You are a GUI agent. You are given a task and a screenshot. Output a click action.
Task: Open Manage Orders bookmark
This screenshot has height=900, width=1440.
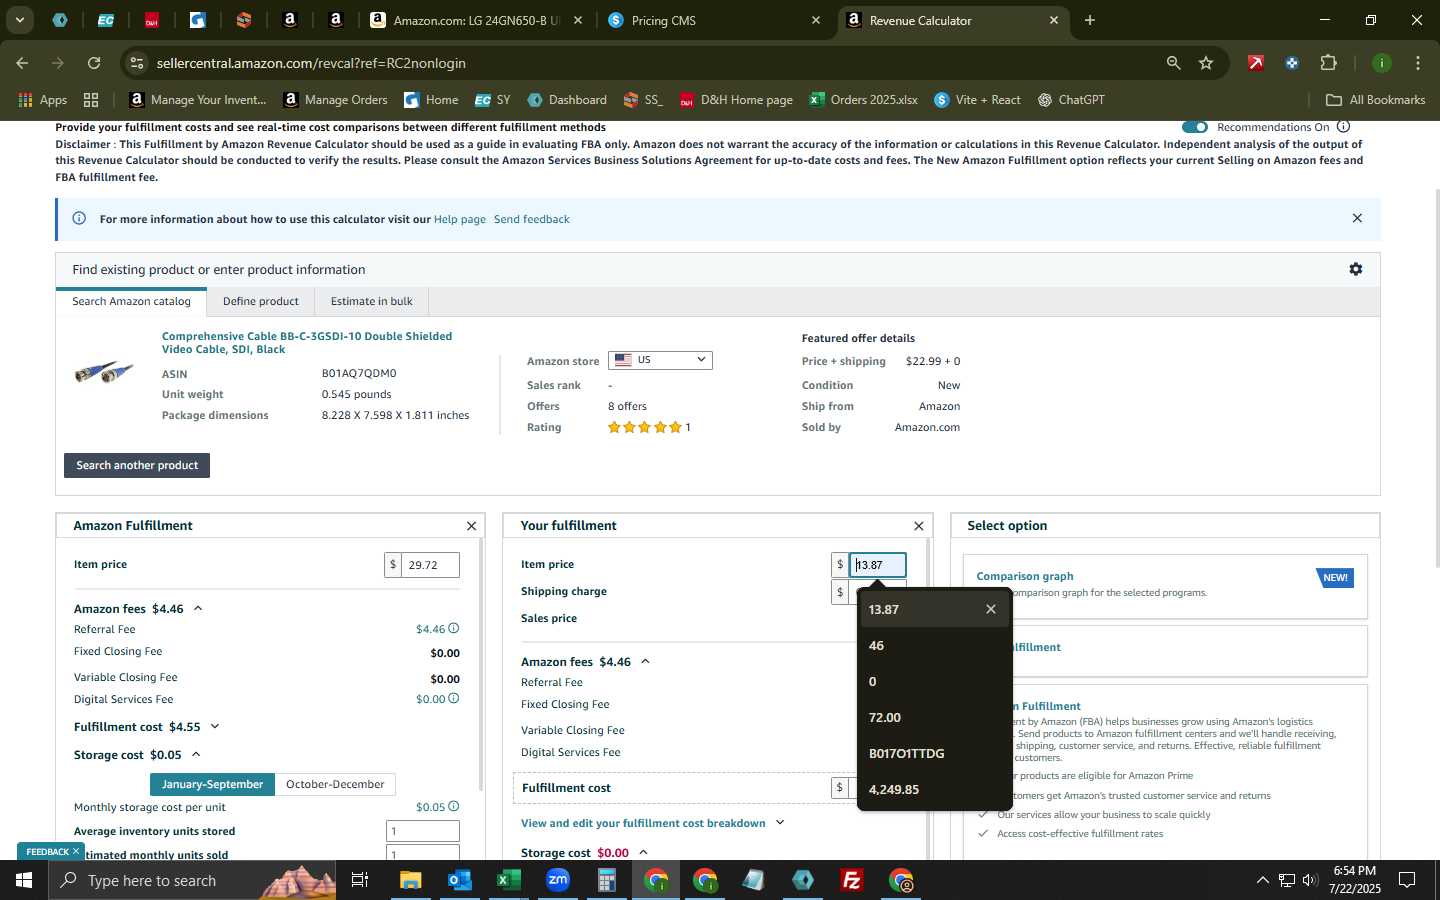(x=335, y=100)
